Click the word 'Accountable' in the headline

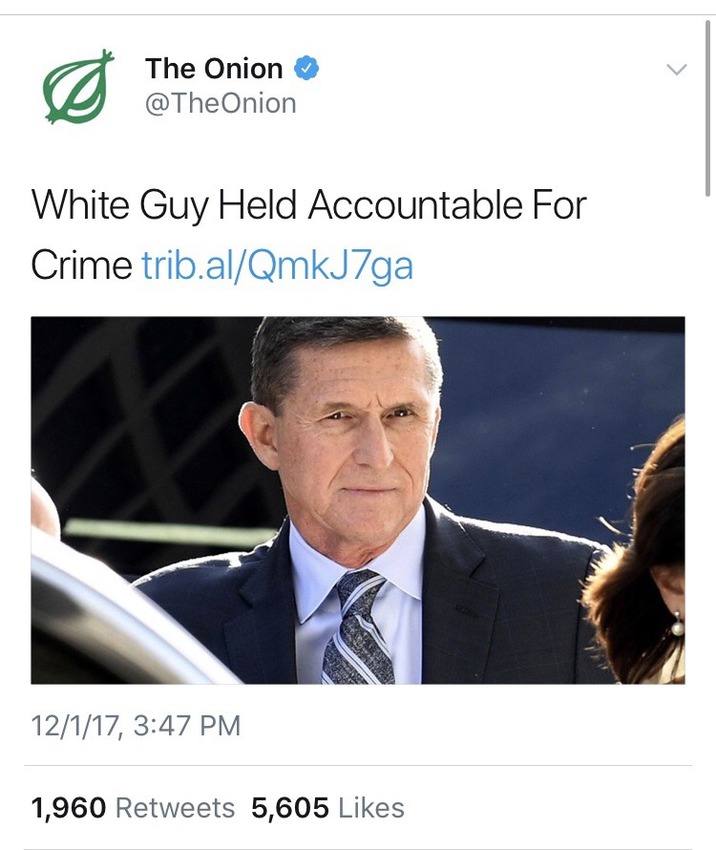414,205
